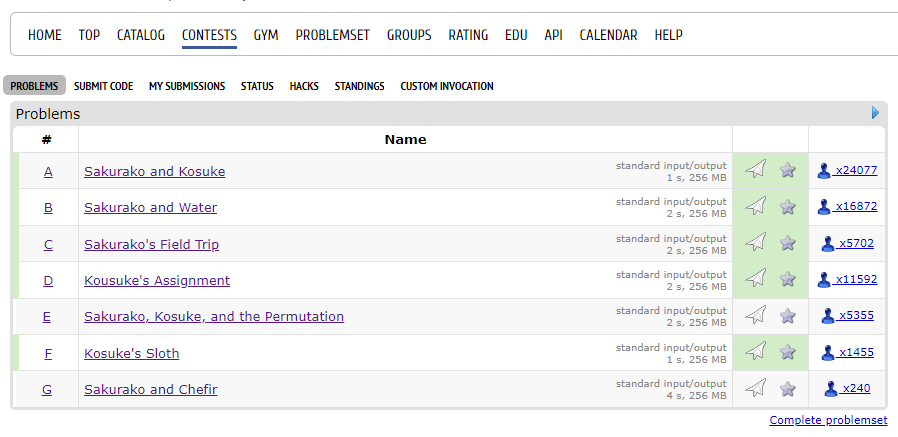Click problem letter A link
Image resolution: width=898 pixels, height=437 pixels.
pos(48,171)
